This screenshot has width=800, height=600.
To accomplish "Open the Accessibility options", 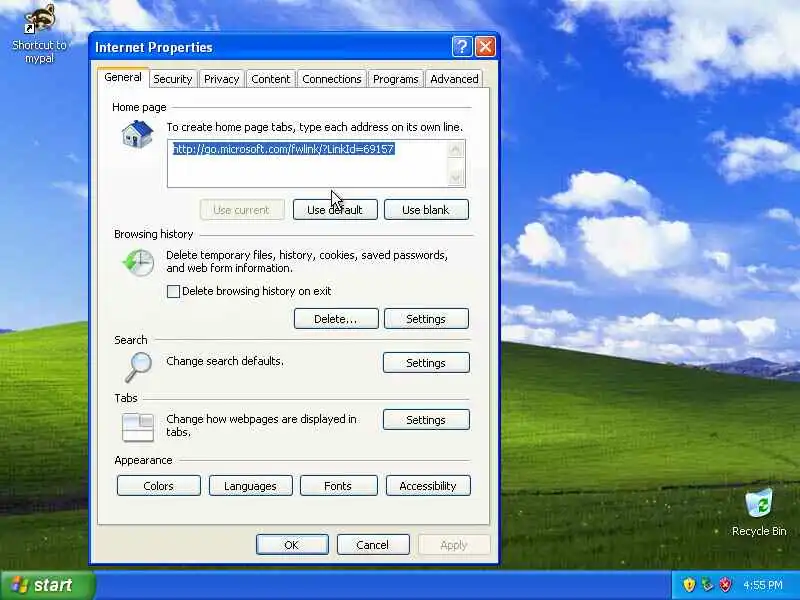I will 428,486.
